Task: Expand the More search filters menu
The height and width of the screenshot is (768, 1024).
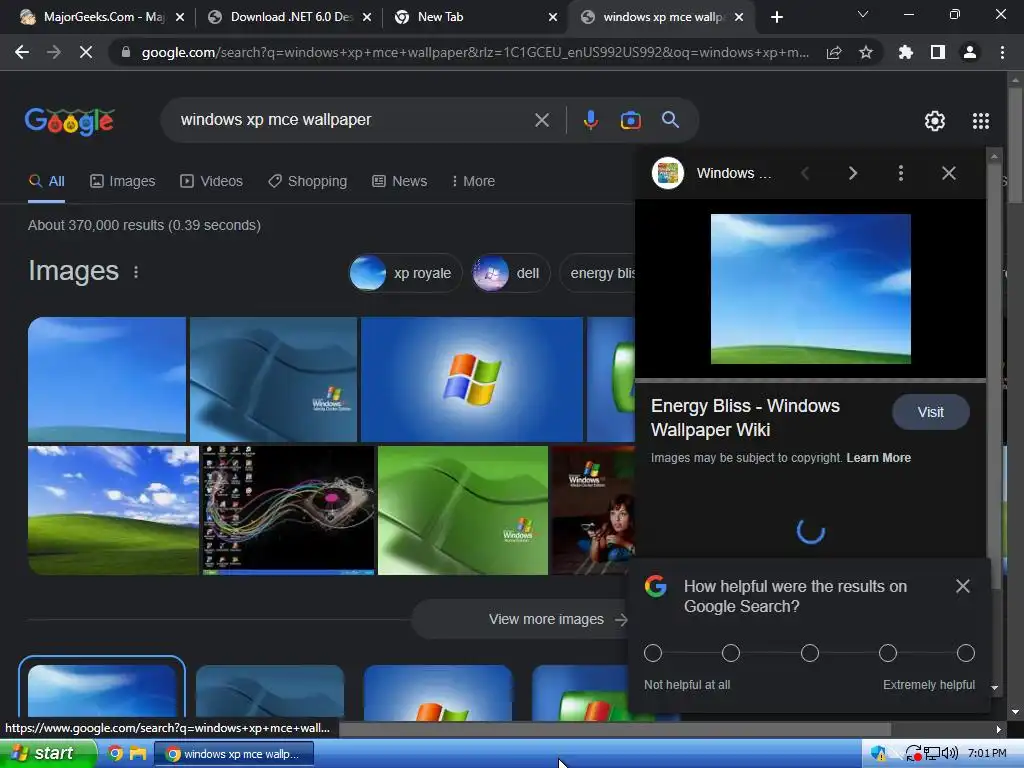Action: coord(473,181)
